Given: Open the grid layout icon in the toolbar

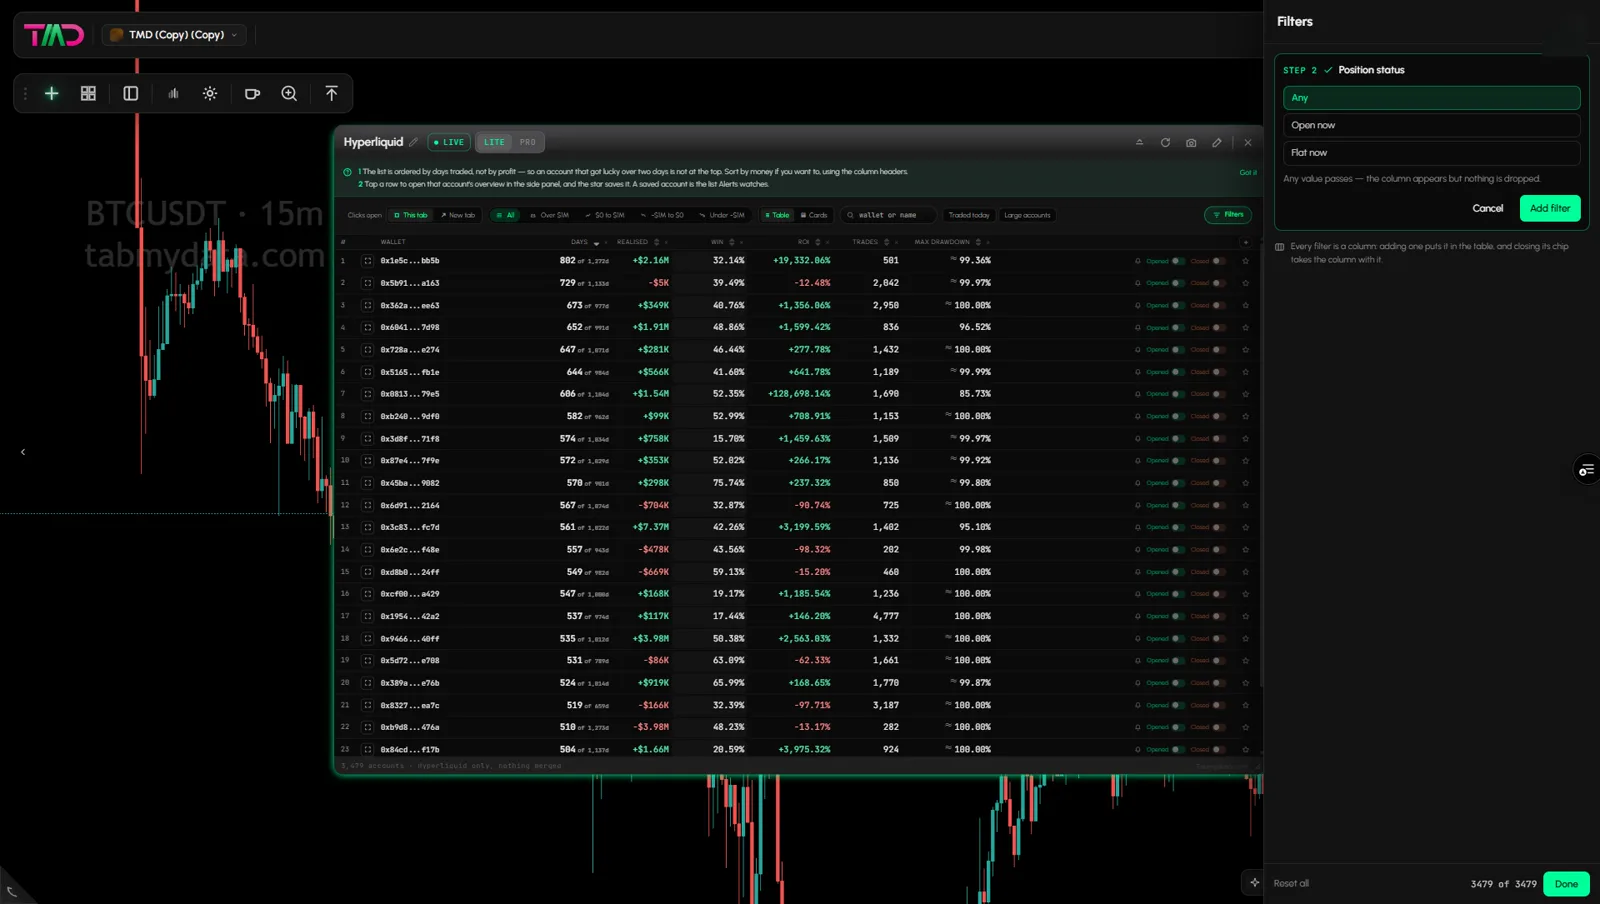Looking at the screenshot, I should coord(88,93).
